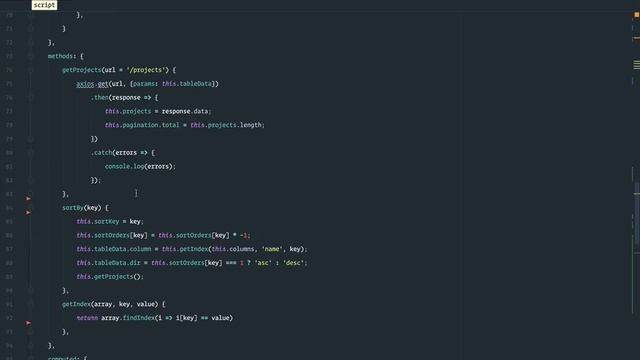Click this.columns in the getIndex call
The width and height of the screenshot is (640, 360).
point(232,249)
